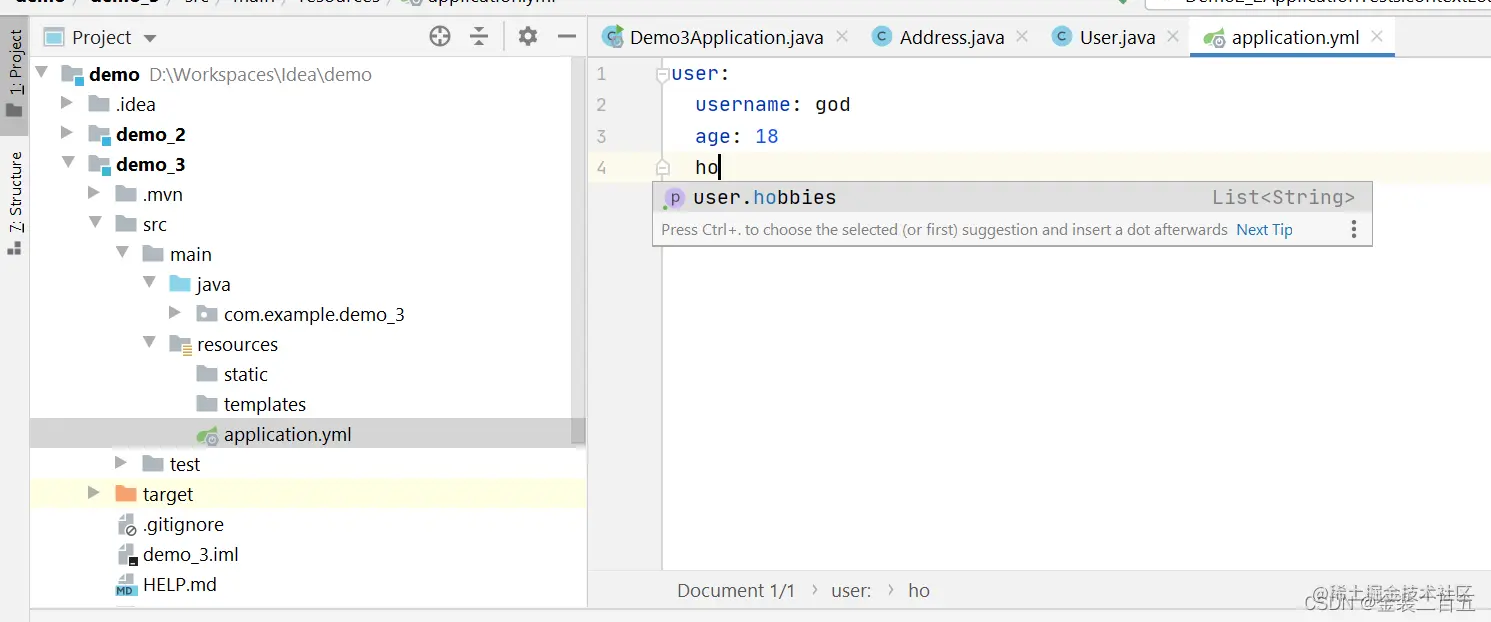The image size is (1491, 622).
Task: Expand the .idea folder
Action: (67, 103)
